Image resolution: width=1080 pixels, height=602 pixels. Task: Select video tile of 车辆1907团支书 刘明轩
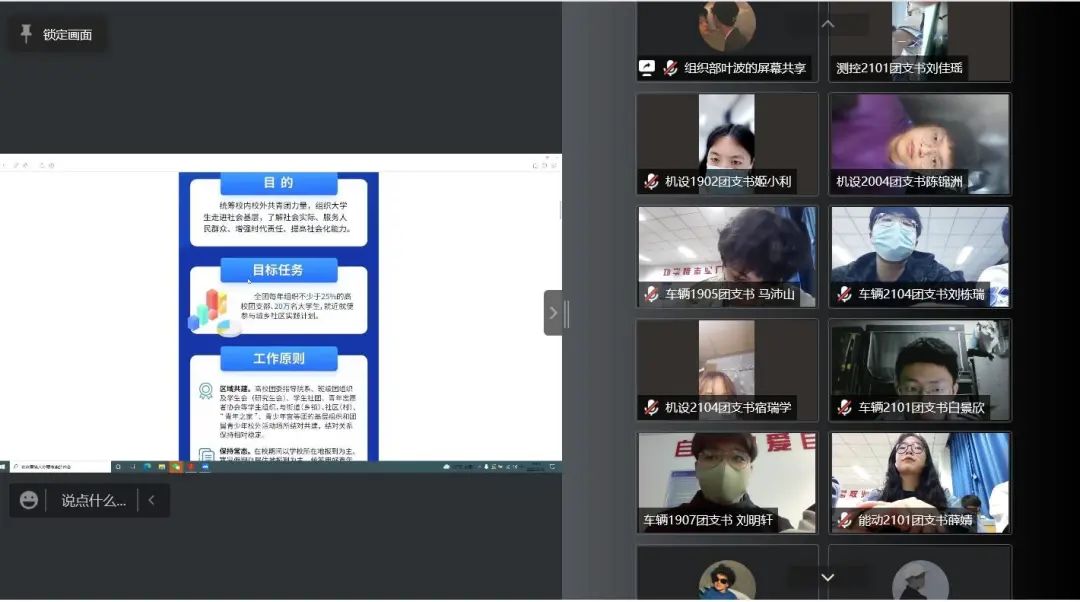pyautogui.click(x=726, y=481)
